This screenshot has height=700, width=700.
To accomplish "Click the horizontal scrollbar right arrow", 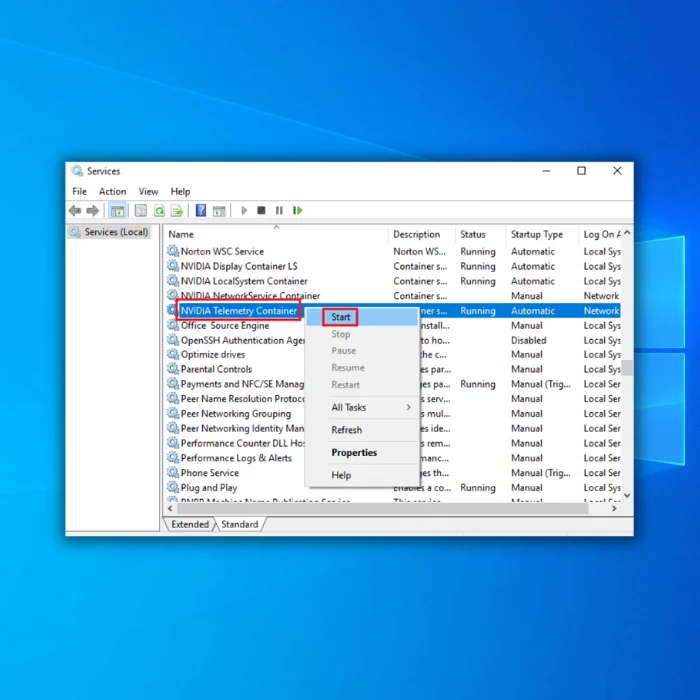I will pyautogui.click(x=615, y=508).
